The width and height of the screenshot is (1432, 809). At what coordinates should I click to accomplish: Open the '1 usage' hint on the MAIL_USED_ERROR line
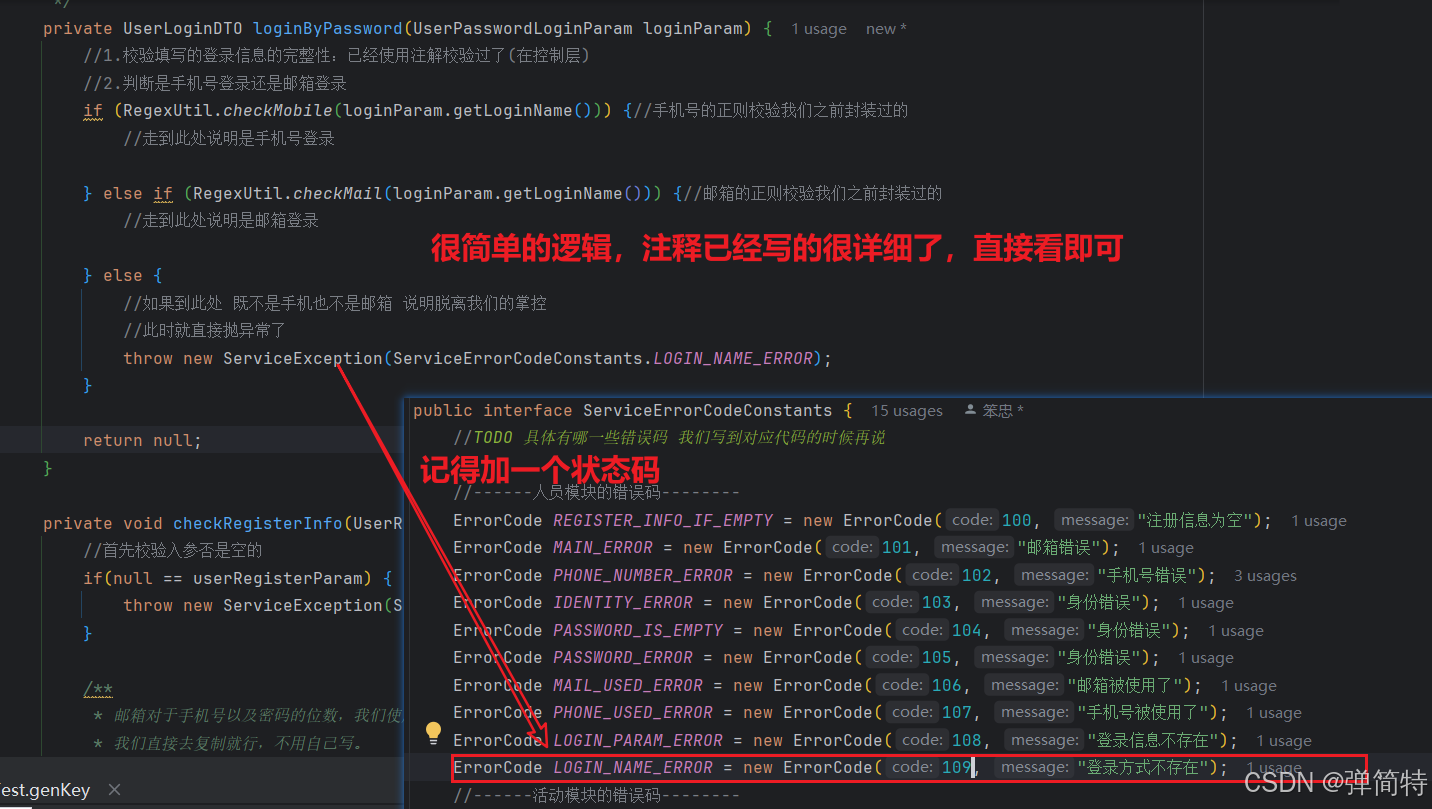[x=1249, y=686]
